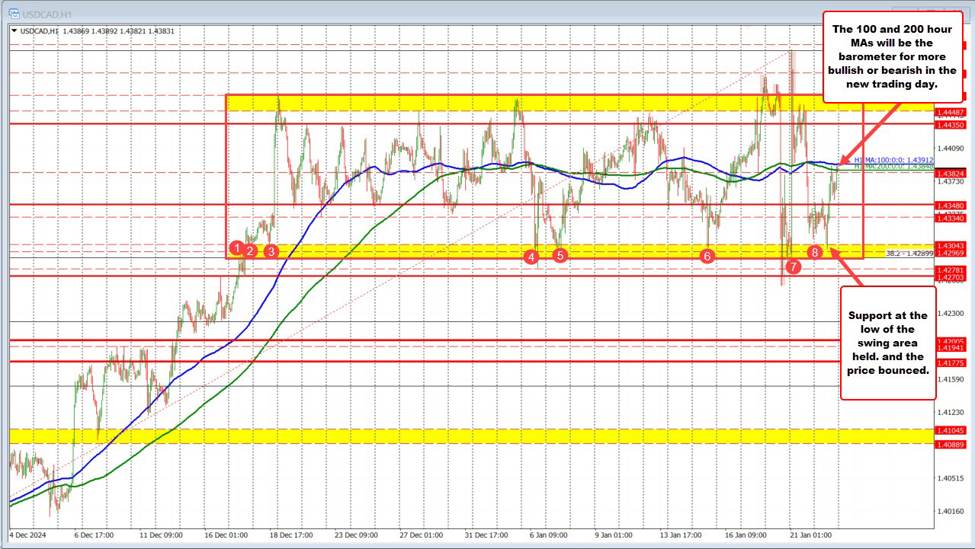Select the 1.43340 price label
975x549 pixels.
pyautogui.click(x=950, y=218)
